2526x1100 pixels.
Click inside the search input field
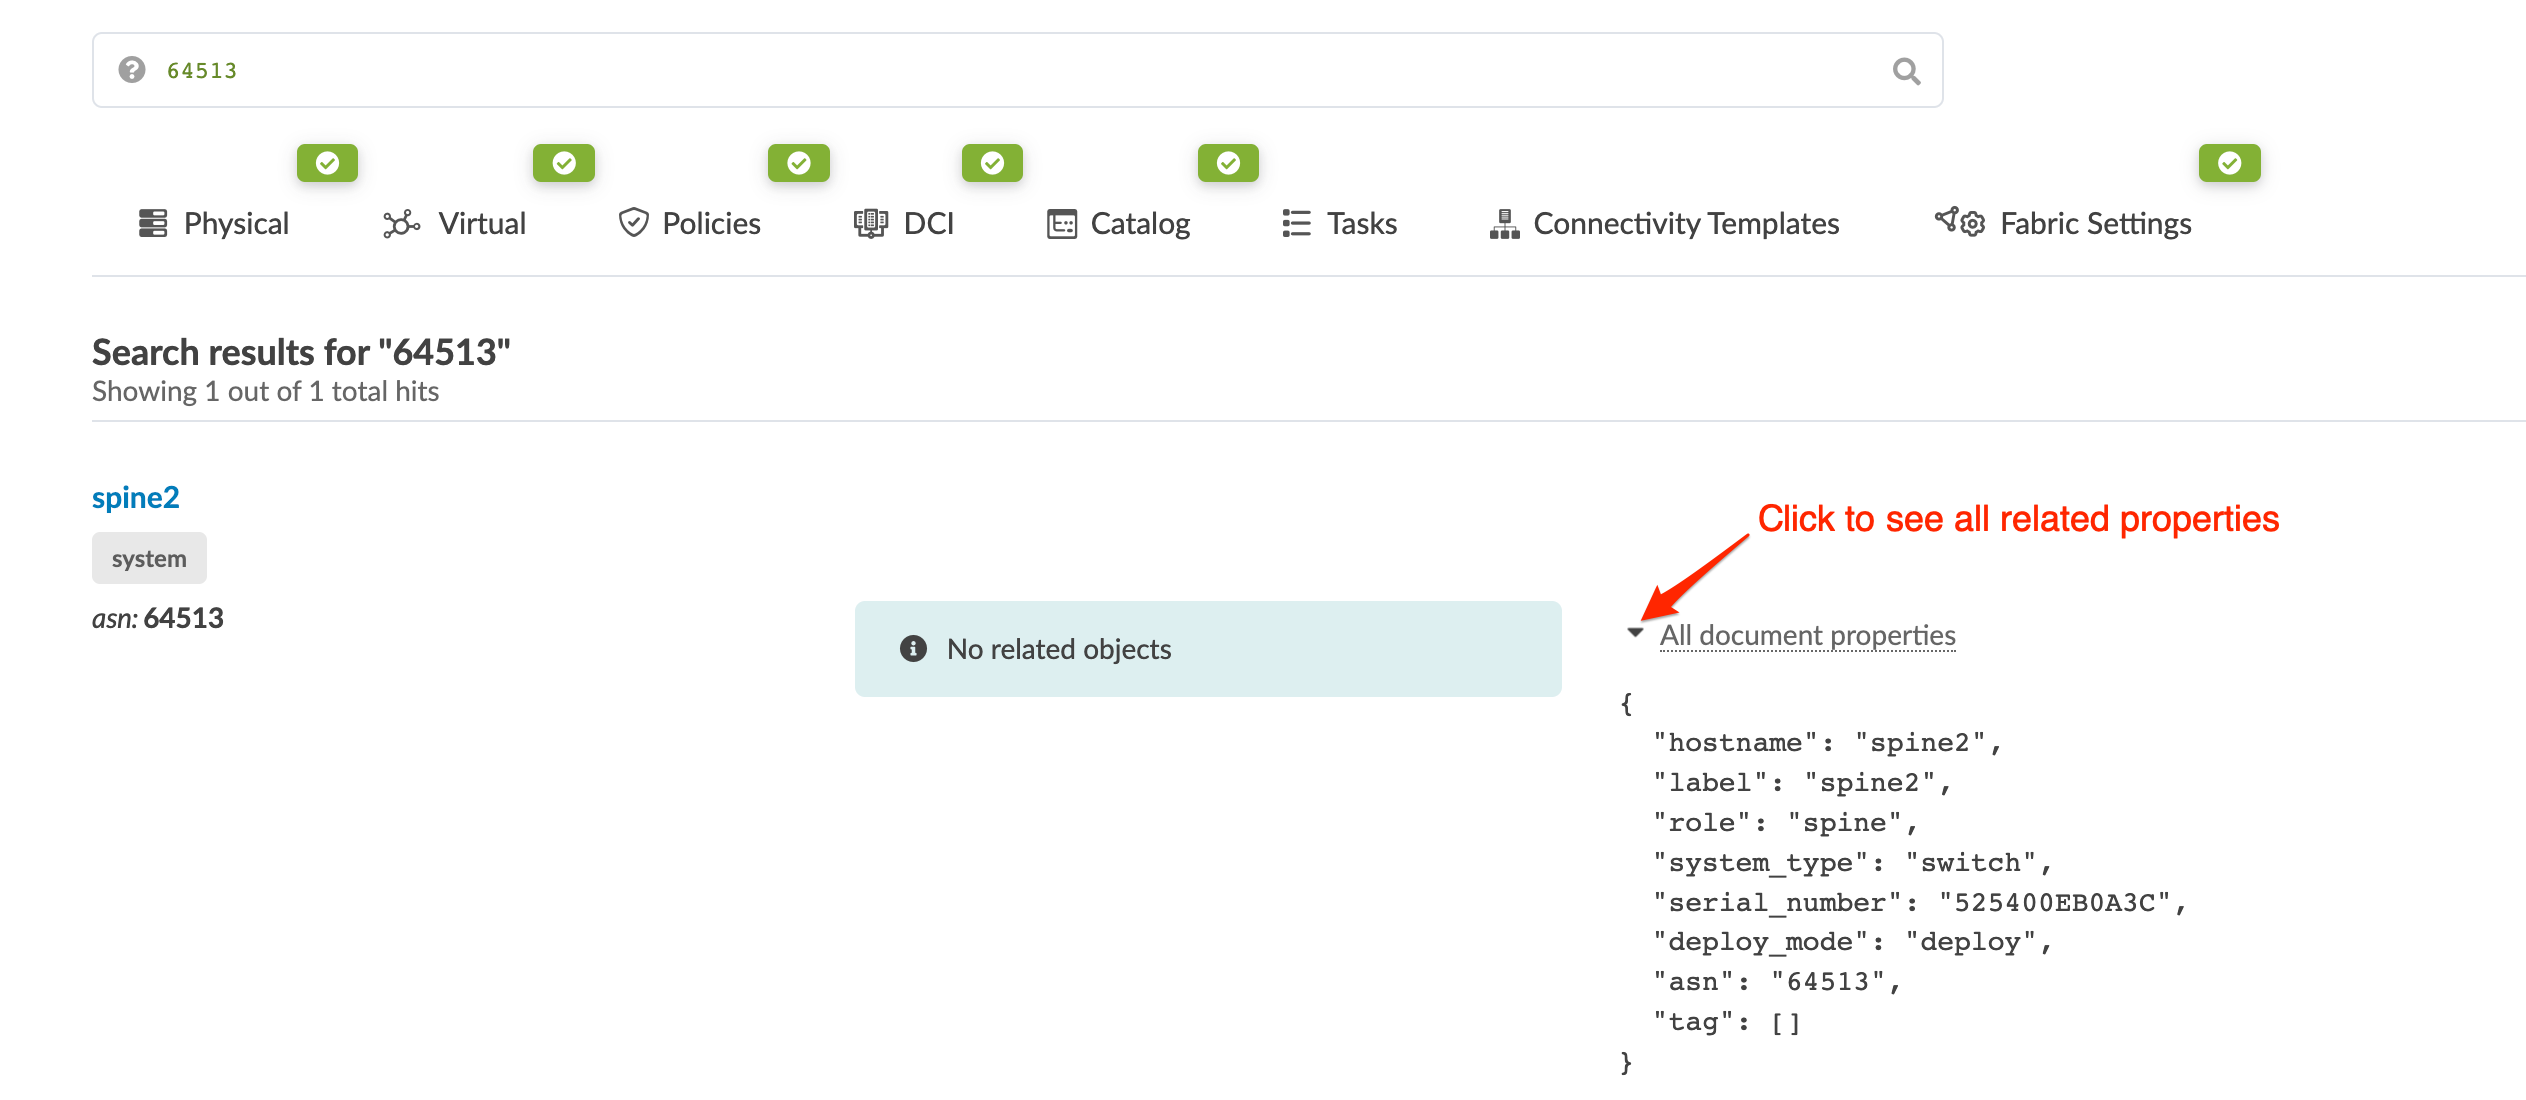tap(900, 70)
